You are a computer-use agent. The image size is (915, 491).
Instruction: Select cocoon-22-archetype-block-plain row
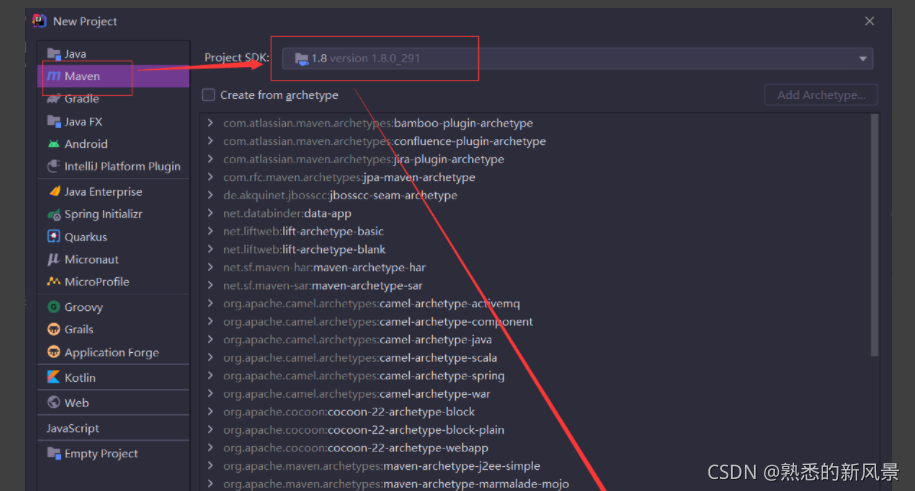click(534, 430)
